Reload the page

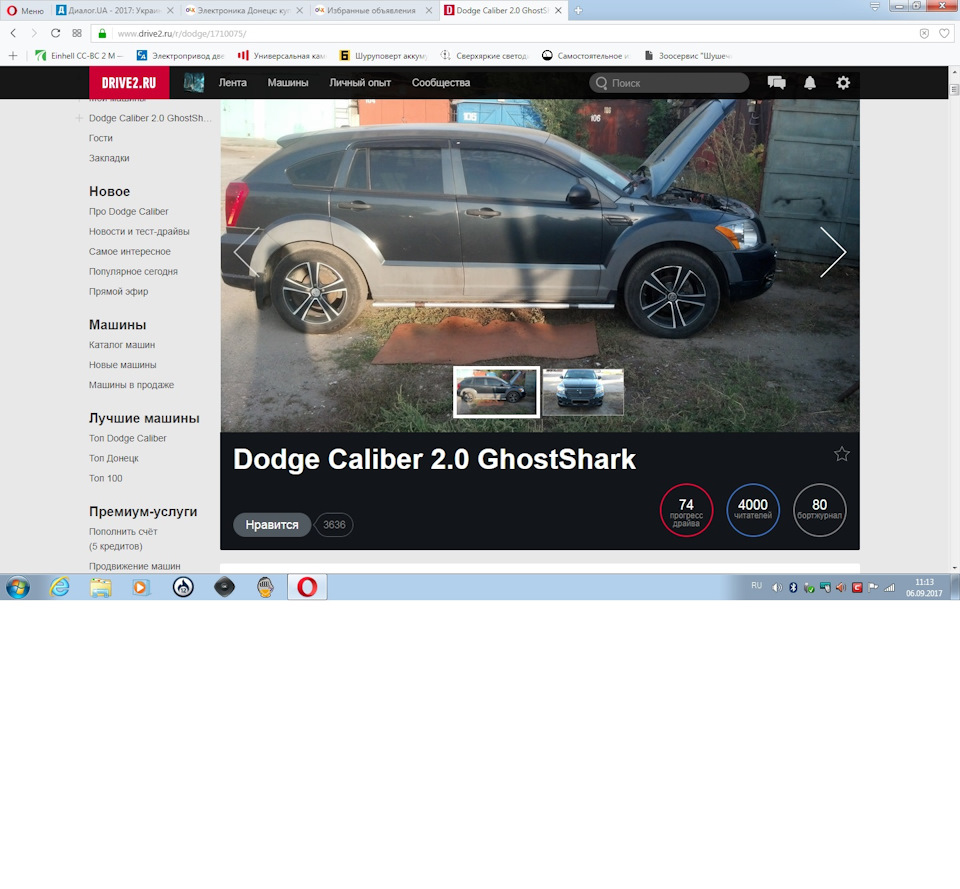pos(55,33)
